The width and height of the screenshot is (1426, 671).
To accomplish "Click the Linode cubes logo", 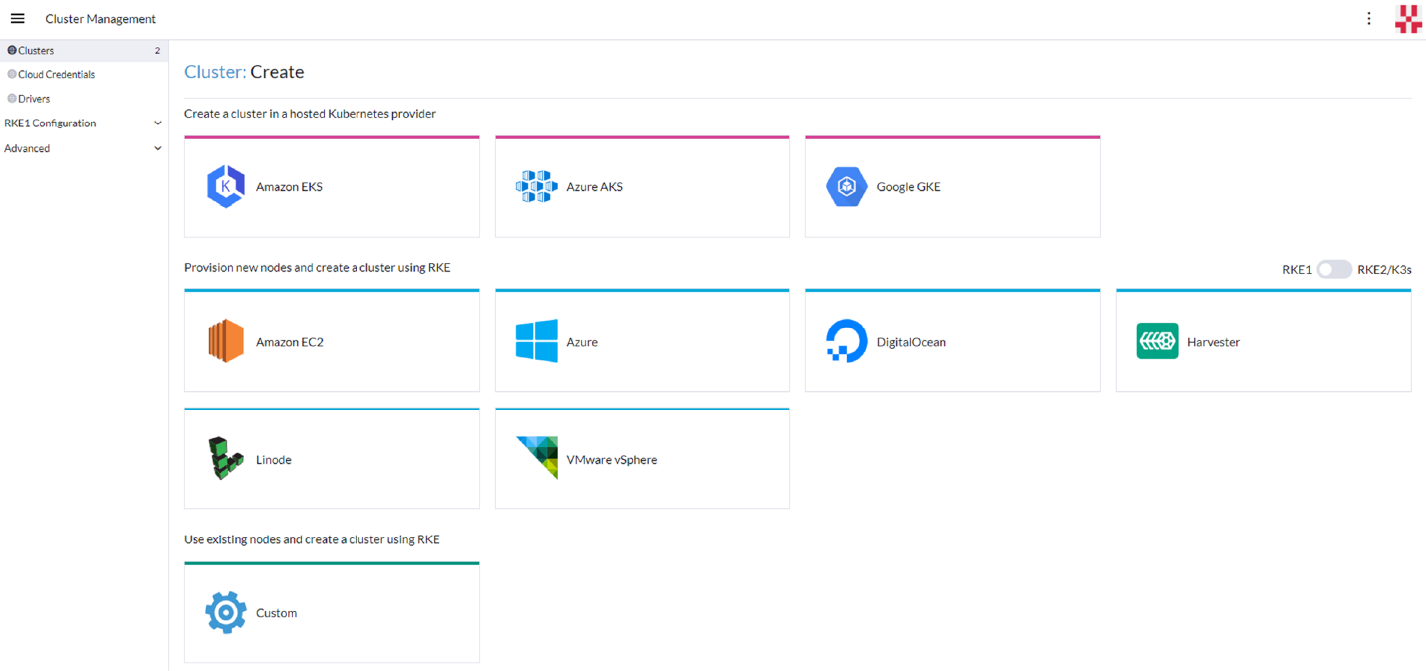I will 226,459.
